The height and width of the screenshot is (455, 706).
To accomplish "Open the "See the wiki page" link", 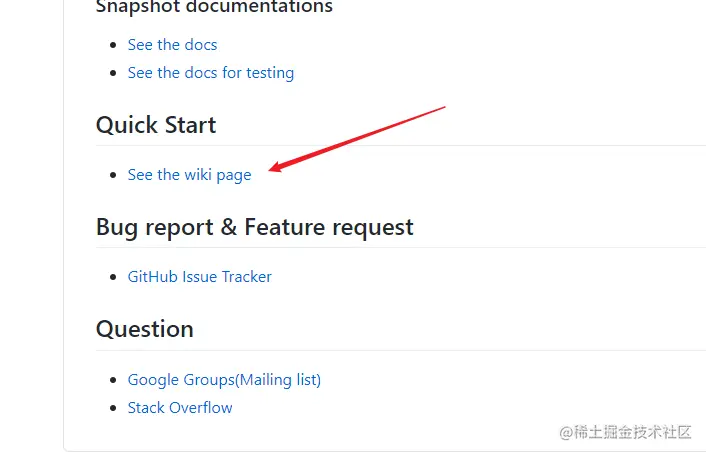I will [x=190, y=175].
